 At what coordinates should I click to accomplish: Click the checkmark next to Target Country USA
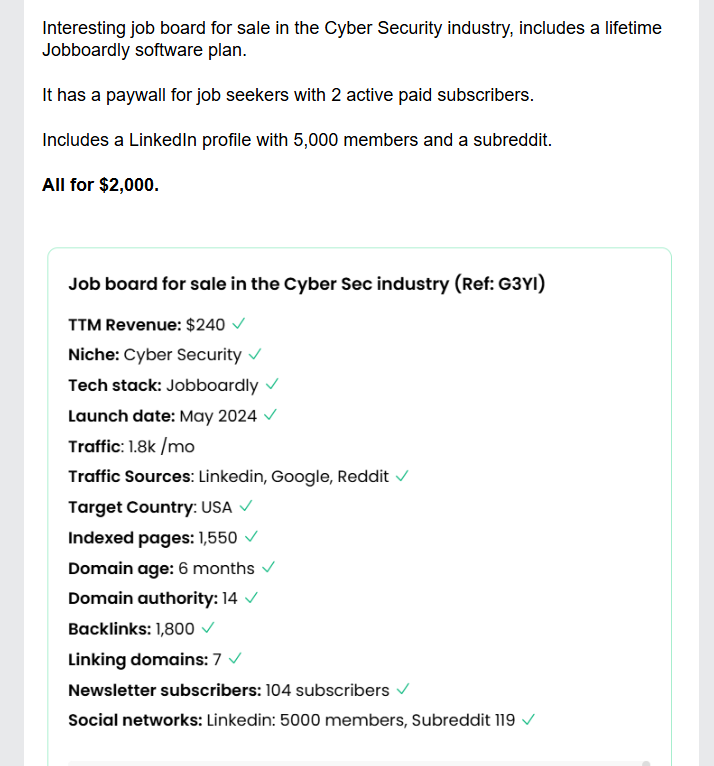[246, 507]
